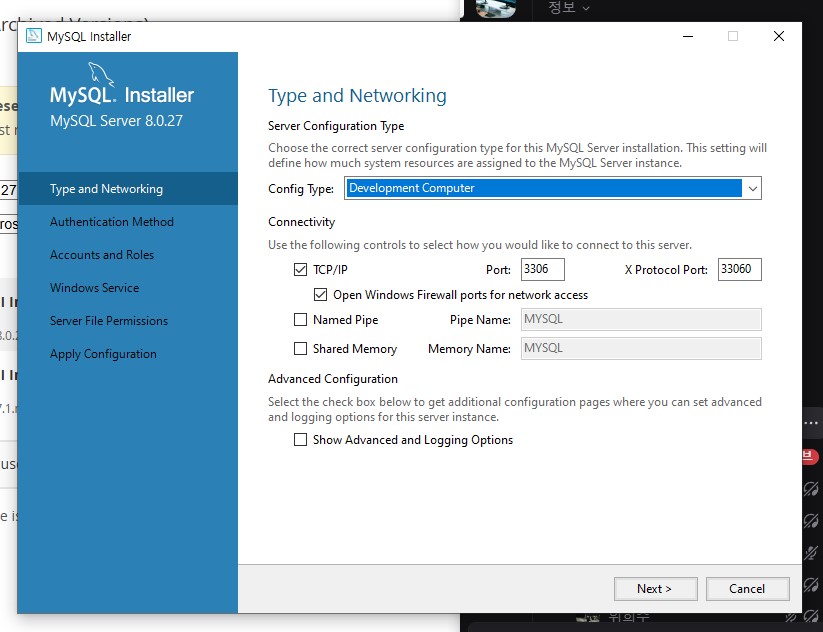This screenshot has width=823, height=632.
Task: Click the Cancel button
Action: (x=747, y=589)
